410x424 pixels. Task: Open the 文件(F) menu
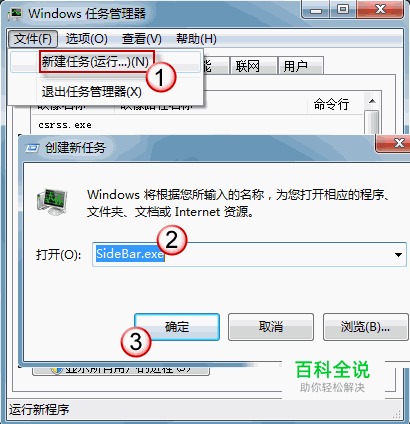(33, 39)
